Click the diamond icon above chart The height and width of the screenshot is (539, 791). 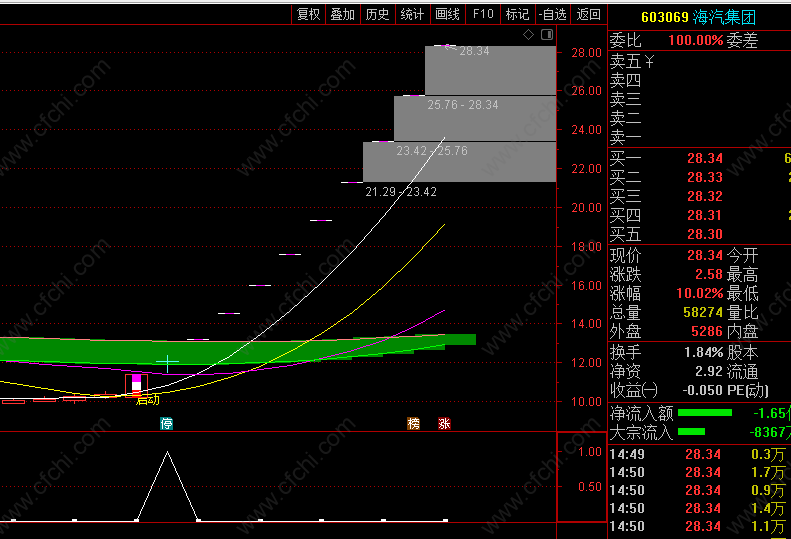tap(528, 34)
